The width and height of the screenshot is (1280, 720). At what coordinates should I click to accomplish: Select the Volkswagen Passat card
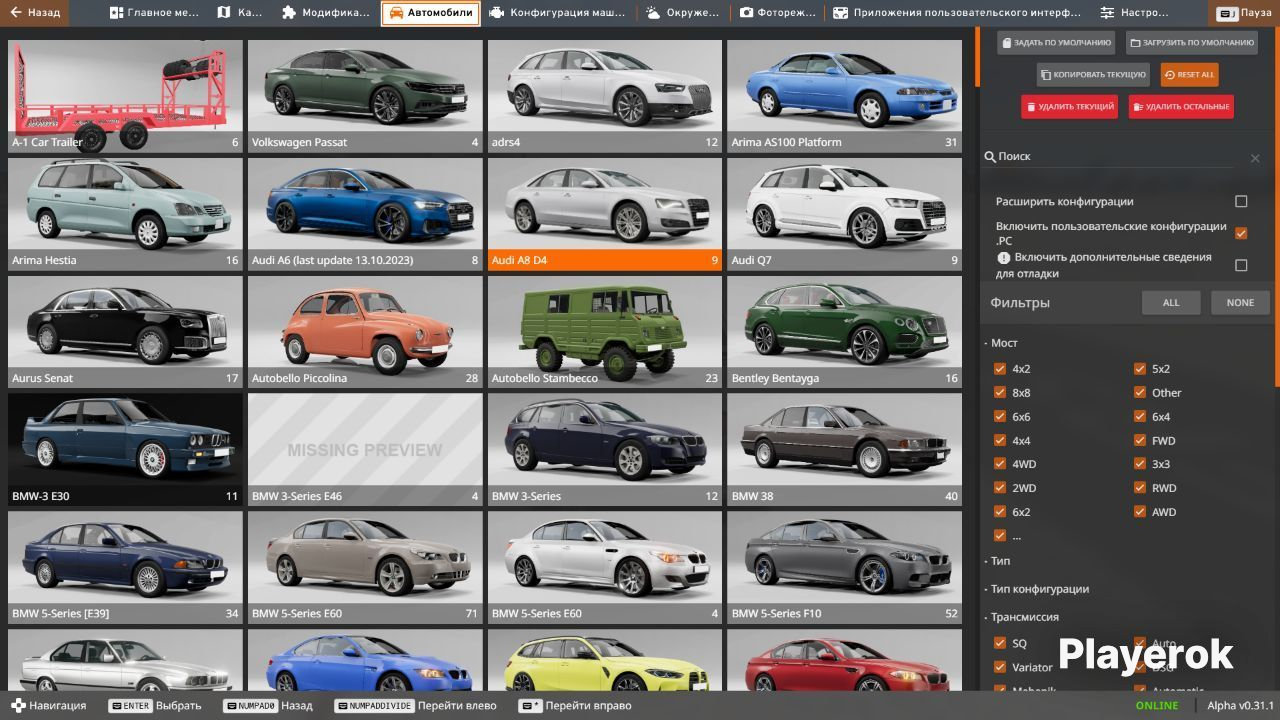pyautogui.click(x=365, y=96)
